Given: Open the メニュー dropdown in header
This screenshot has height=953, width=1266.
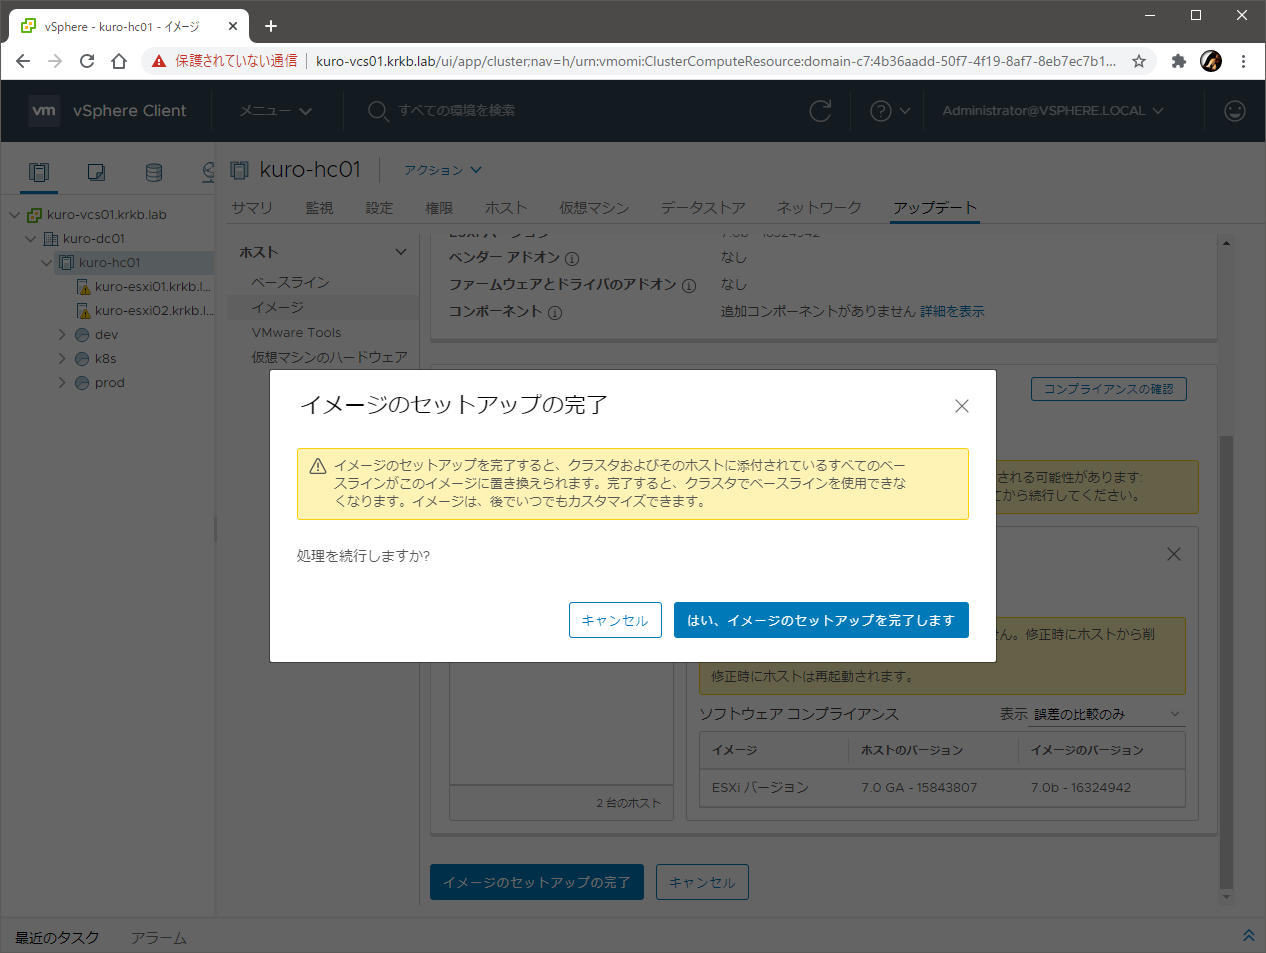Looking at the screenshot, I should coord(275,111).
